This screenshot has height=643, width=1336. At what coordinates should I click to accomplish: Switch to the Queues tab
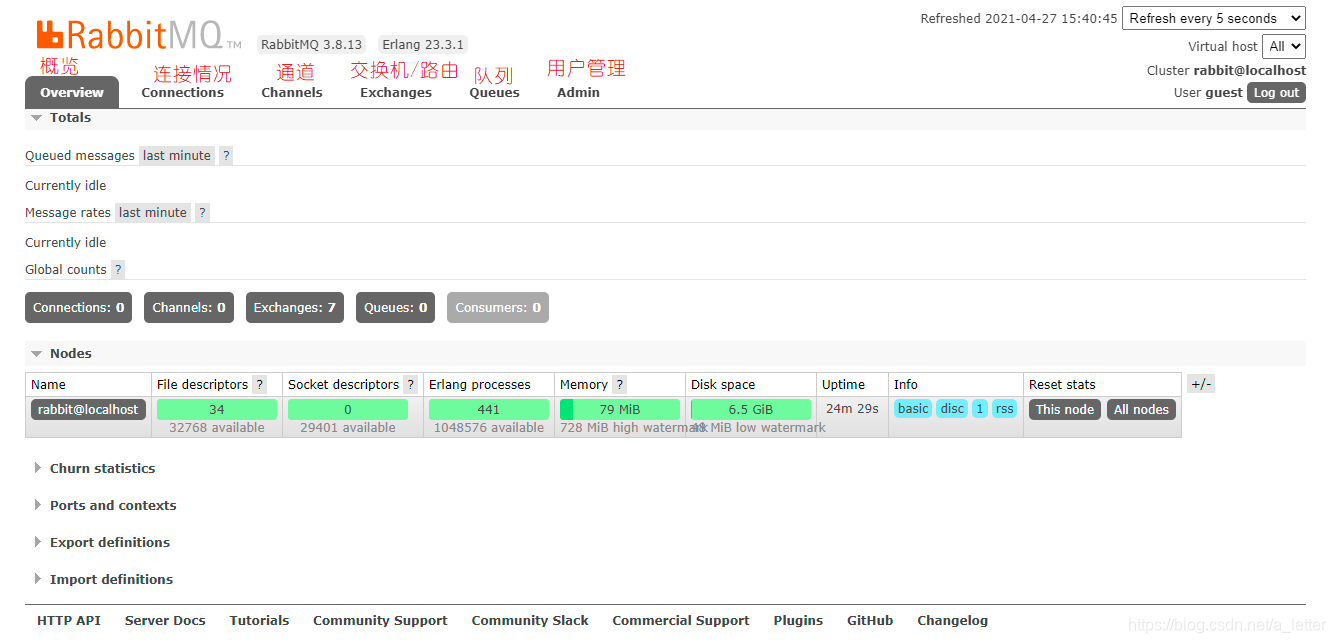click(494, 92)
